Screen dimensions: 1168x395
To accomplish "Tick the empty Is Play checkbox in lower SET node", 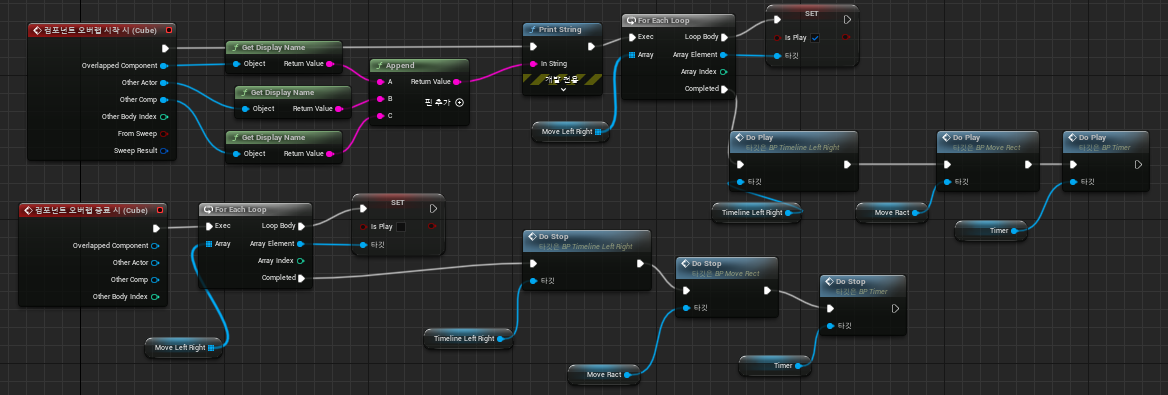I will [401, 227].
